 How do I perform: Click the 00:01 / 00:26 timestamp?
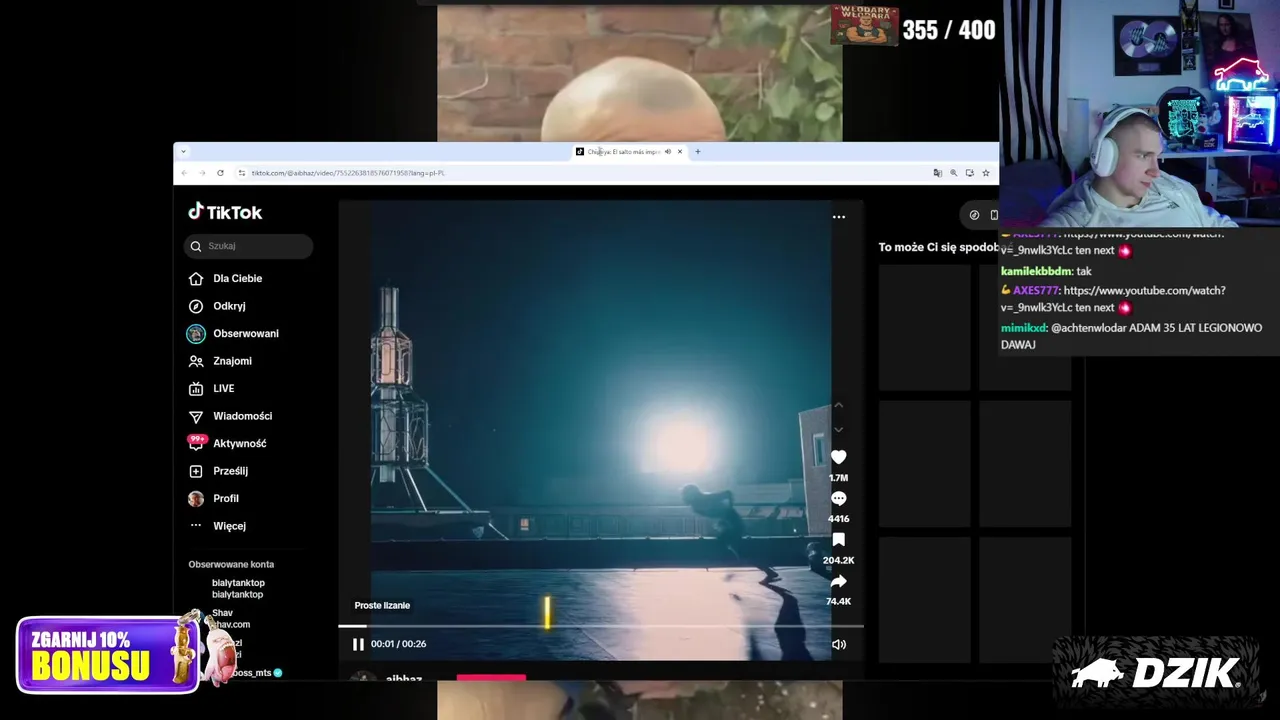(x=398, y=644)
